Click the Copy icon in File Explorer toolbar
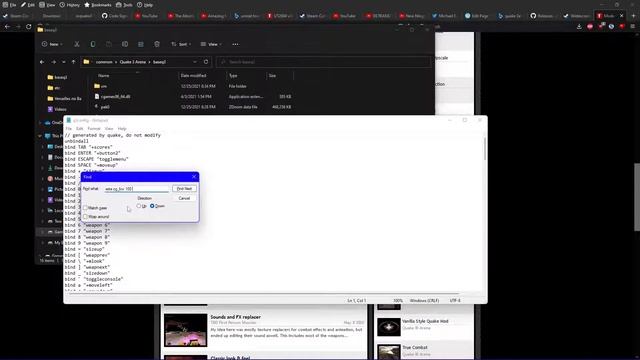Screen dimensions: 640x360 (93, 44)
